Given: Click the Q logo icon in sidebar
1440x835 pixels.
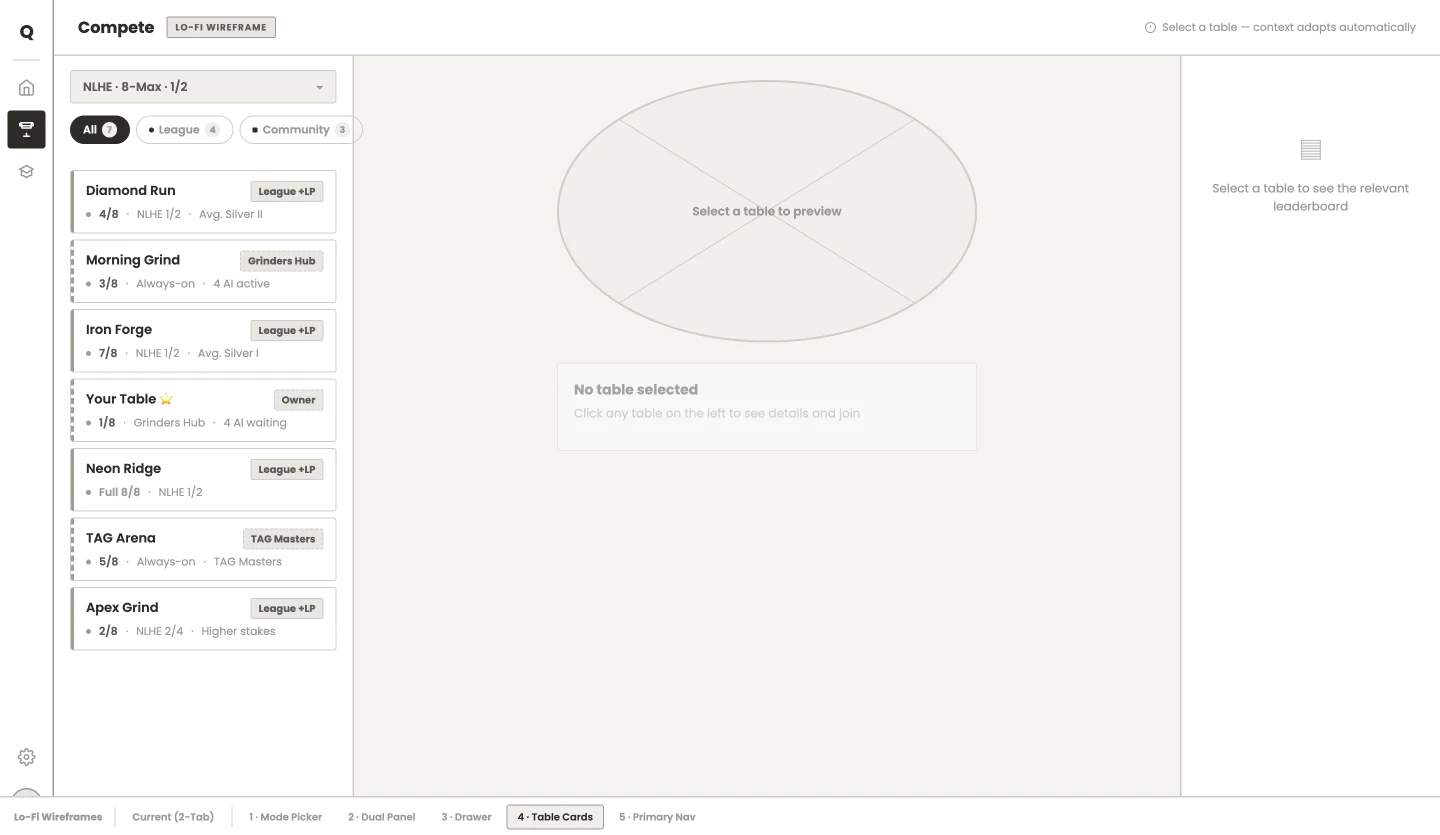Looking at the screenshot, I should (x=26, y=32).
